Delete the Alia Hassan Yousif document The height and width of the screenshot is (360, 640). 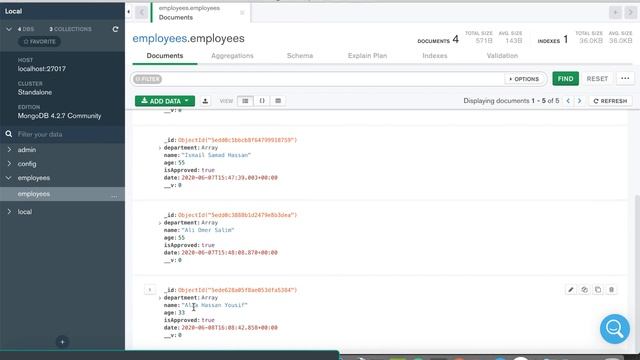(611, 290)
